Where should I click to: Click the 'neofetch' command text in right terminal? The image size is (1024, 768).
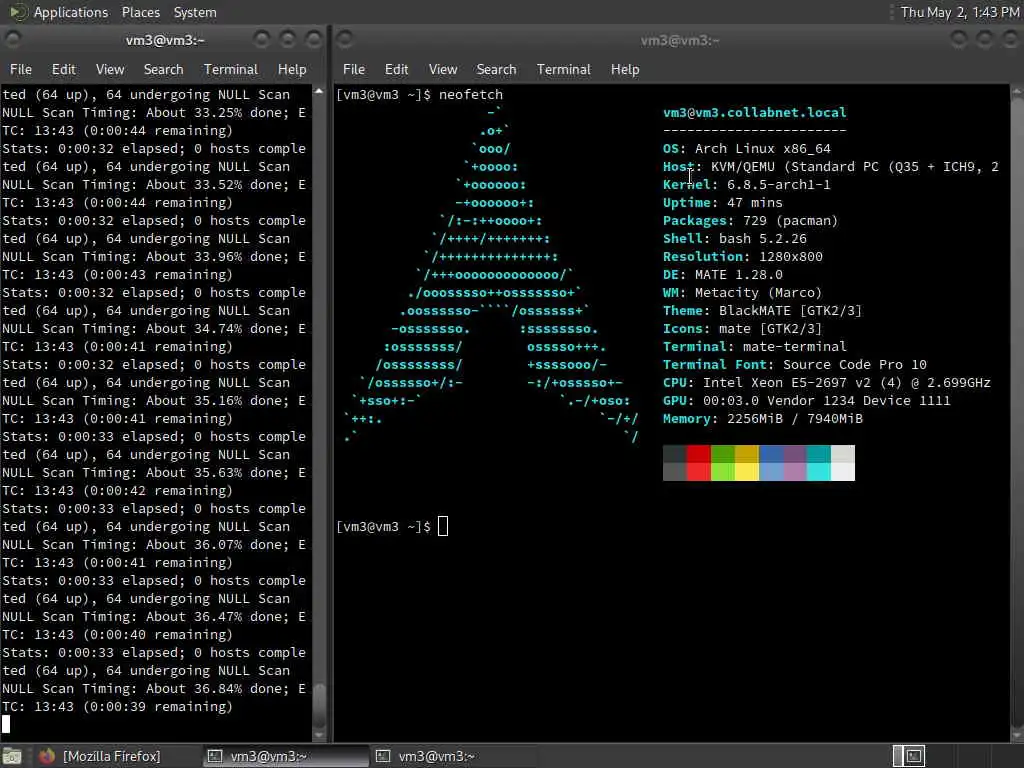pyautogui.click(x=471, y=95)
